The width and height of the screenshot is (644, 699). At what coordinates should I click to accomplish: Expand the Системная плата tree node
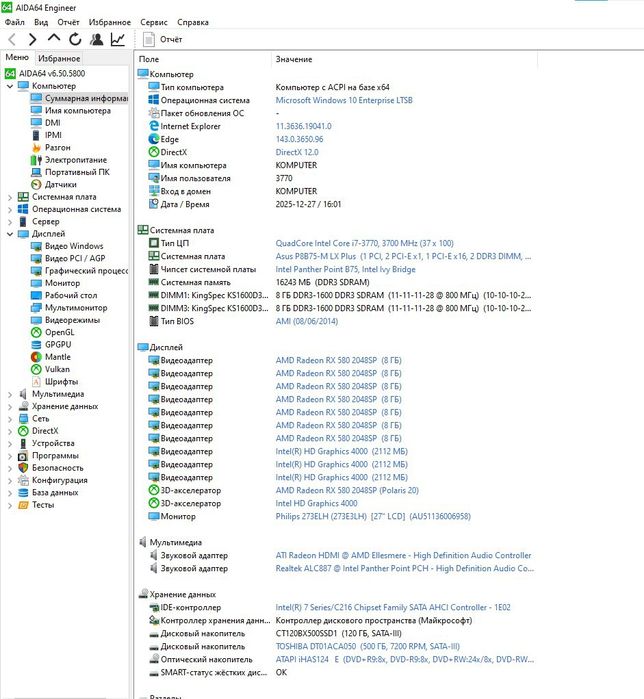(10, 197)
